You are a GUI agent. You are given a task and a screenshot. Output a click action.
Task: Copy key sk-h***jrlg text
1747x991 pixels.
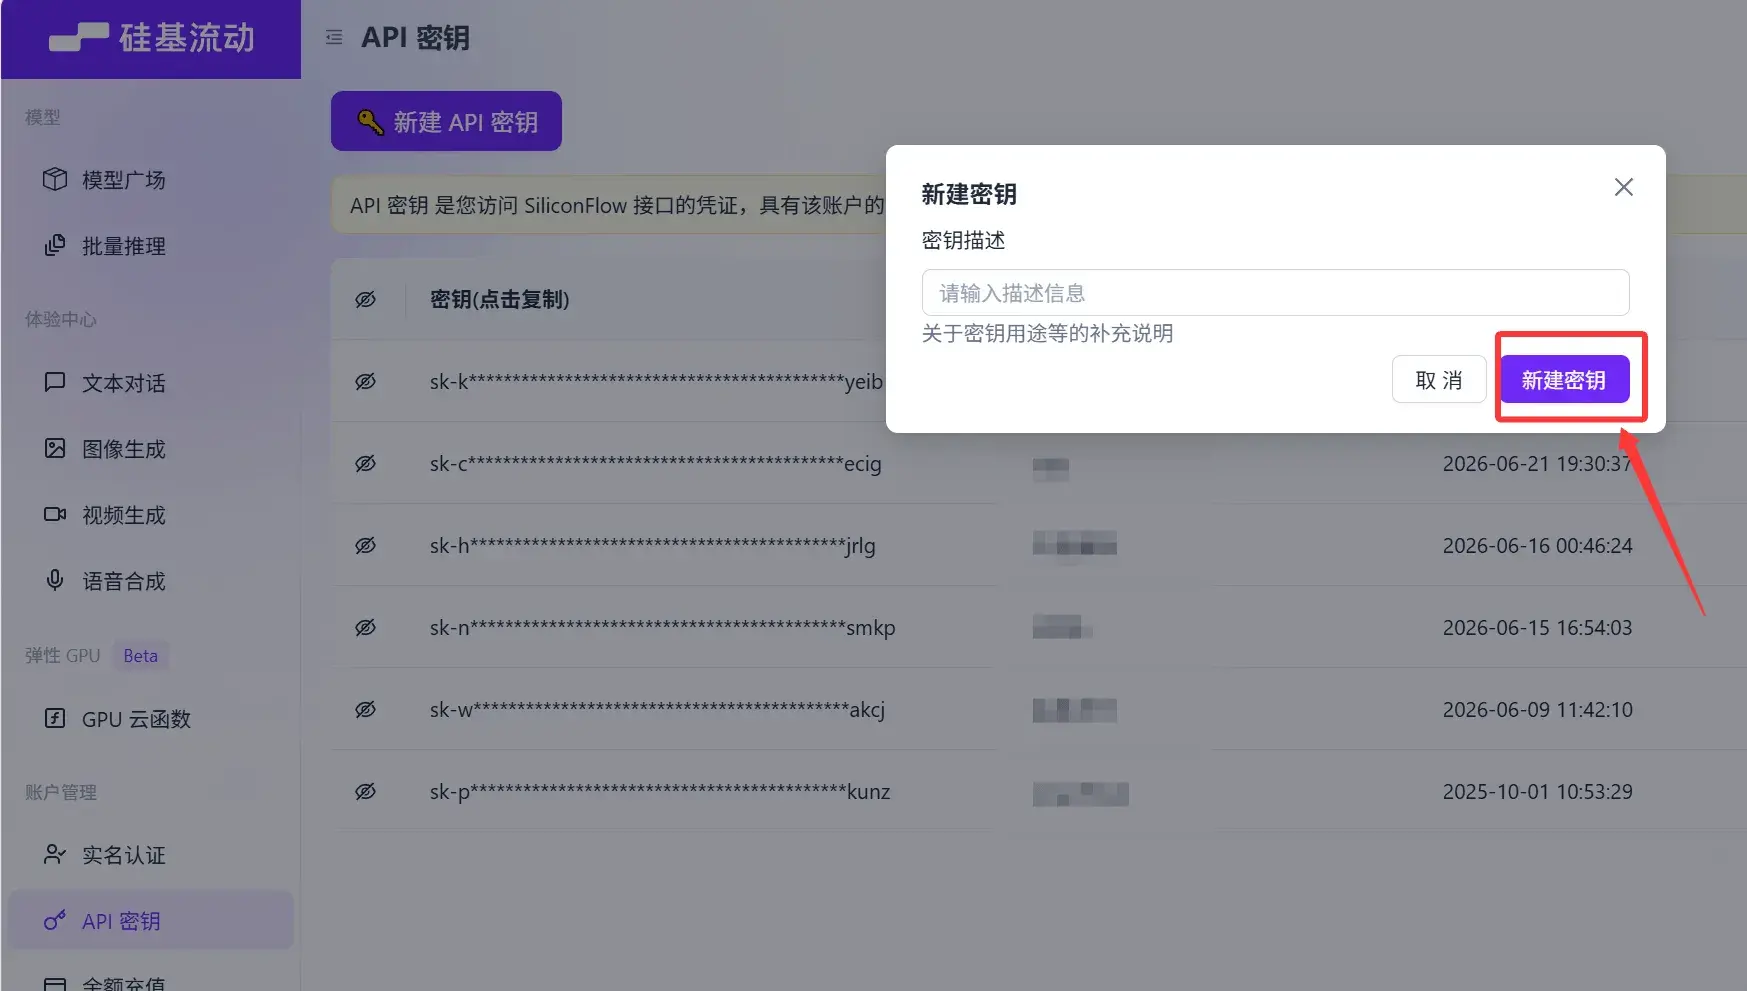point(653,546)
